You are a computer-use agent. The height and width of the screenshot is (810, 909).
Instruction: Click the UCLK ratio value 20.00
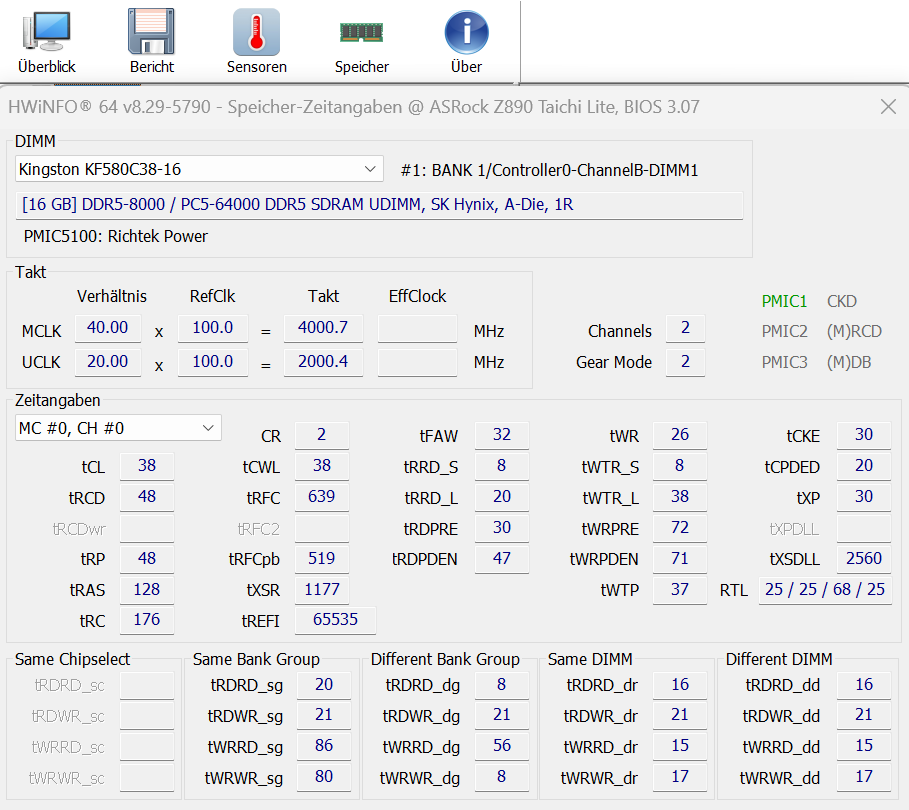click(107, 362)
